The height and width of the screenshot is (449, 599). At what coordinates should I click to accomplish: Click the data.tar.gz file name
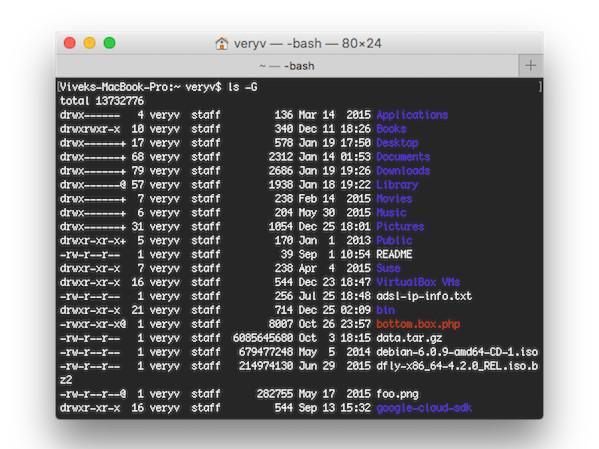(x=409, y=338)
